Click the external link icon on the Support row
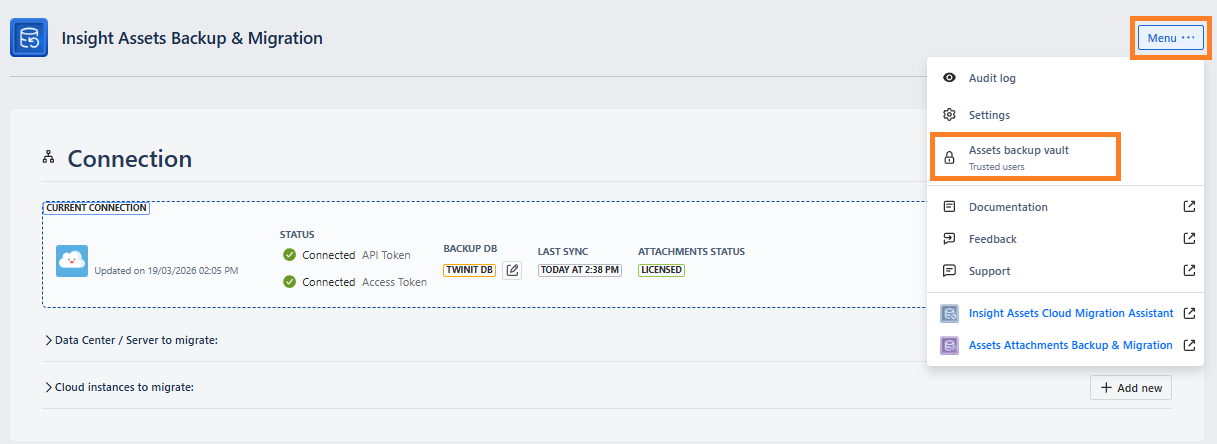 coord(1189,271)
